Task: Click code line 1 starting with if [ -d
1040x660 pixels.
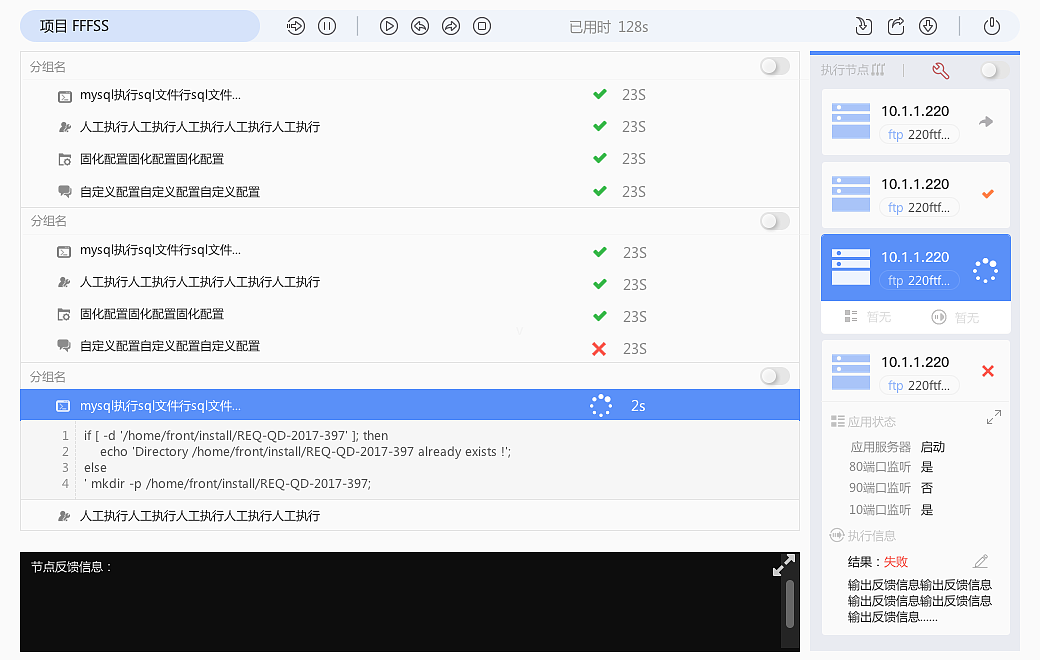Action: pyautogui.click(x=236, y=436)
